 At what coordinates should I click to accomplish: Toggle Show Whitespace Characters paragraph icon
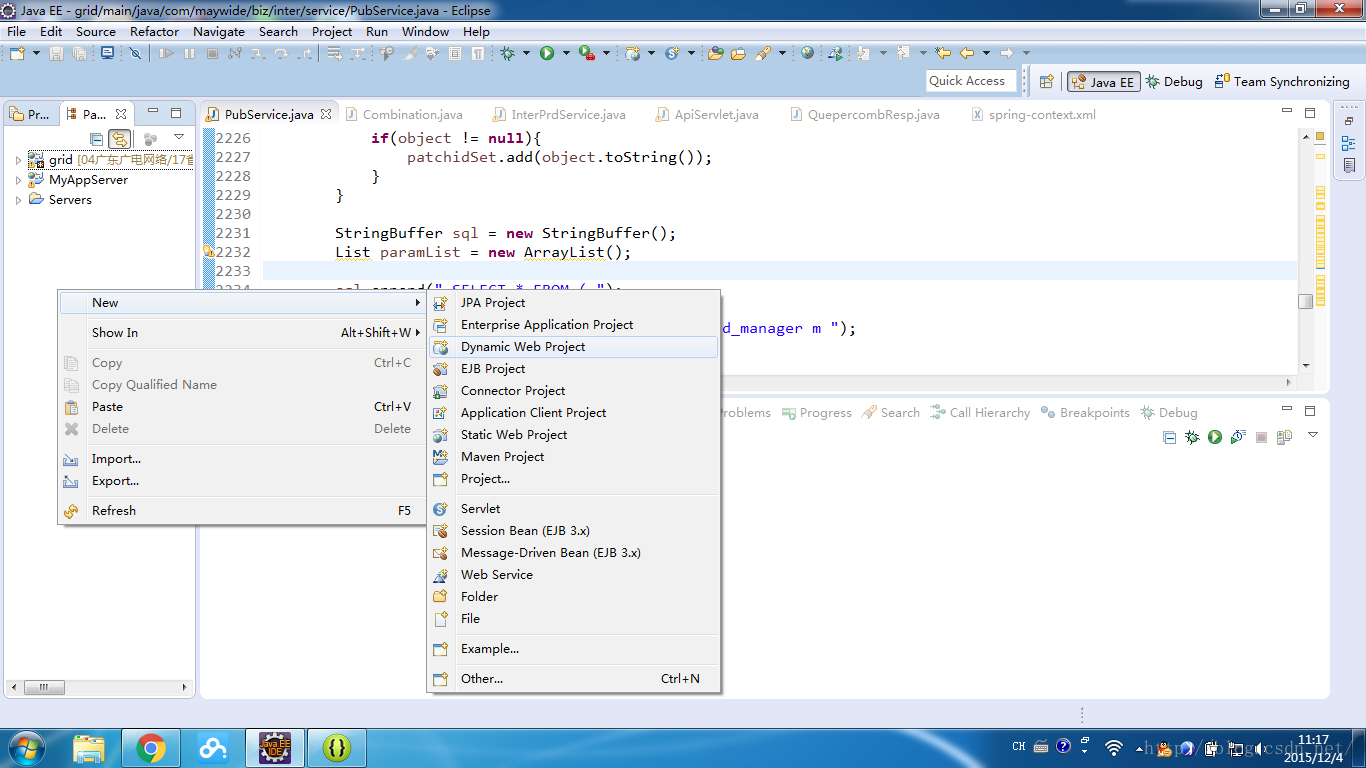[x=478, y=53]
